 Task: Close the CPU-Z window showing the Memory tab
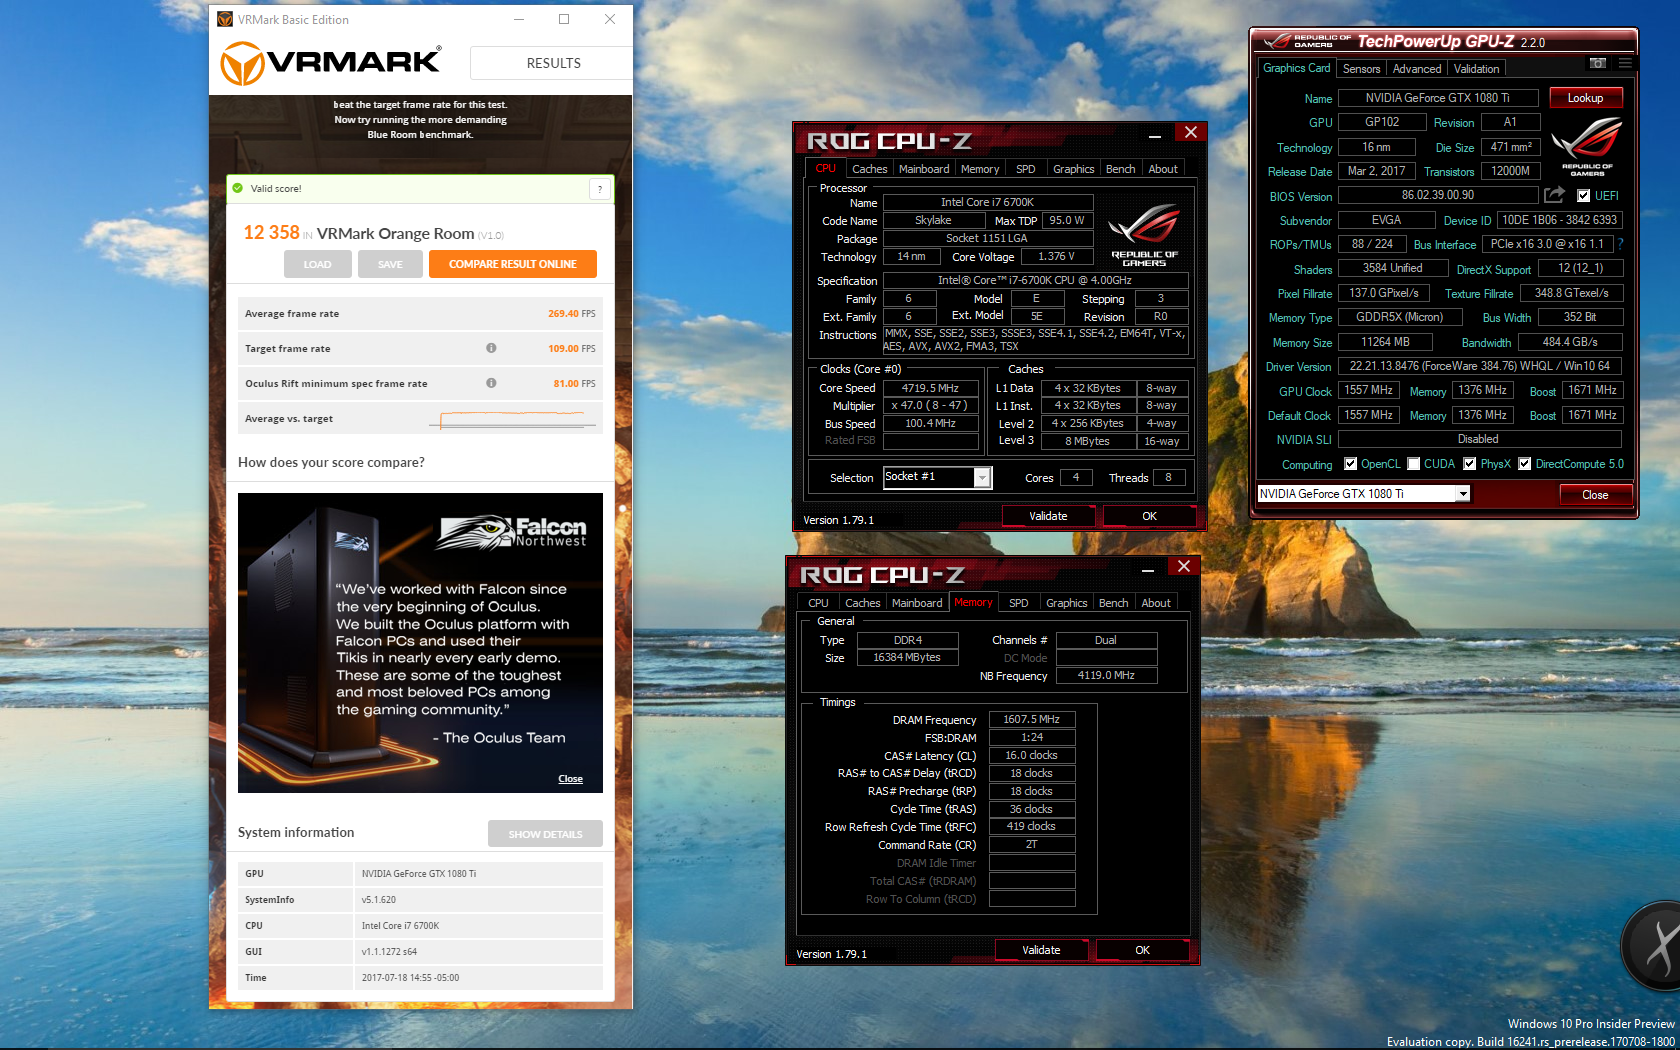point(1184,567)
